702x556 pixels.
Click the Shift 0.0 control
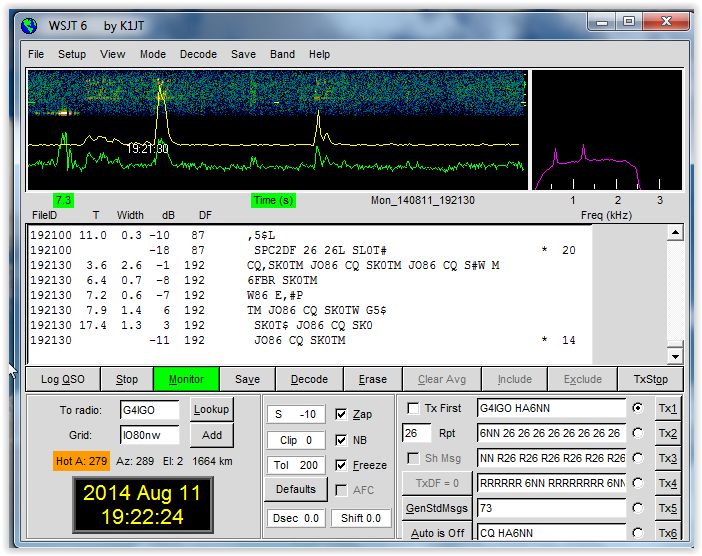point(361,518)
